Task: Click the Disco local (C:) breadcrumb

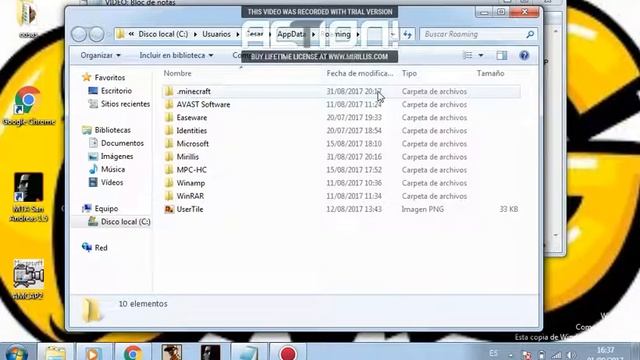Action: point(163,34)
